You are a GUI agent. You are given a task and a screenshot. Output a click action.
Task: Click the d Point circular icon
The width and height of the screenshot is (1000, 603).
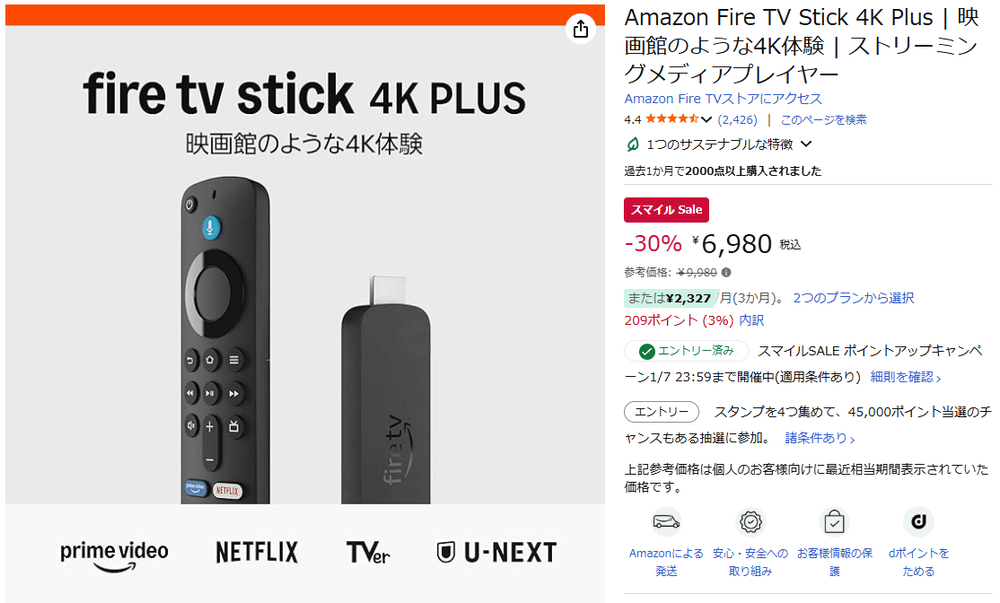(x=918, y=523)
